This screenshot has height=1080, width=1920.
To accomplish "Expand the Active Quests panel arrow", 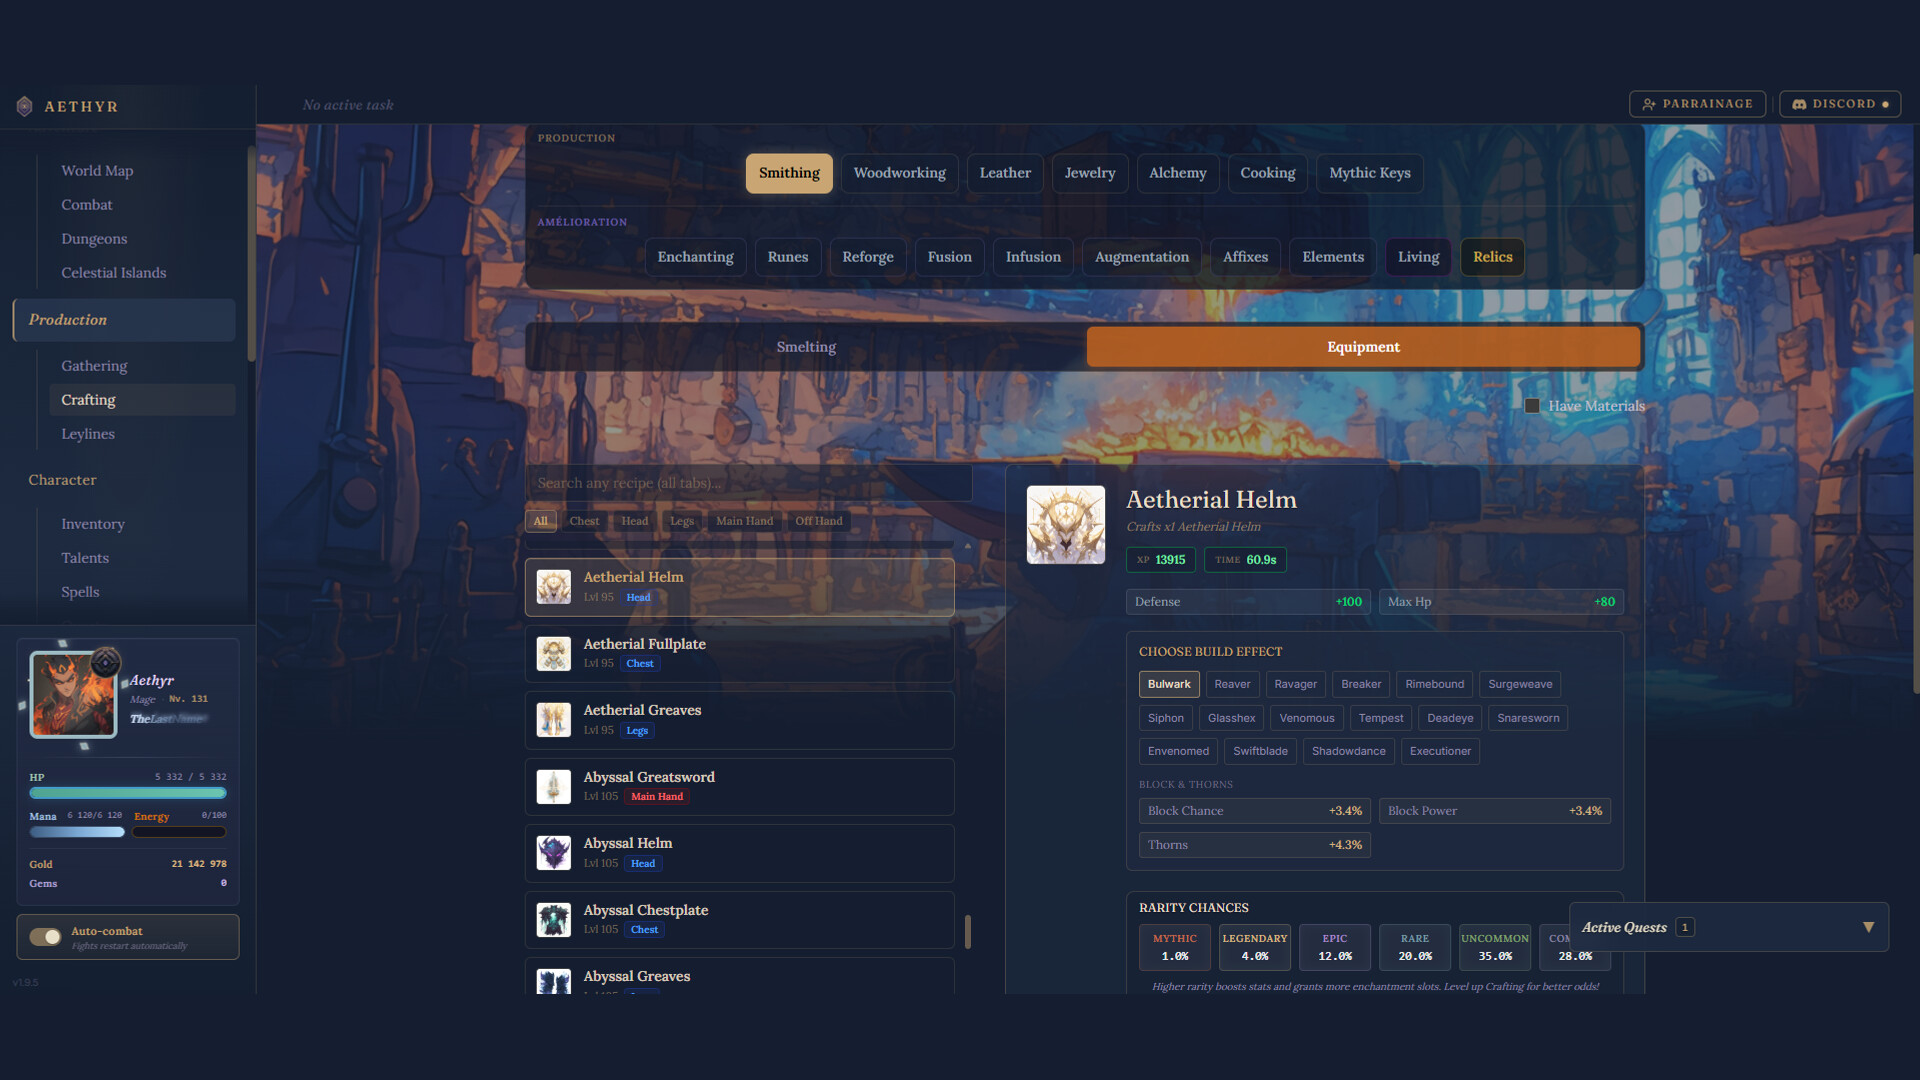I will [1868, 927].
